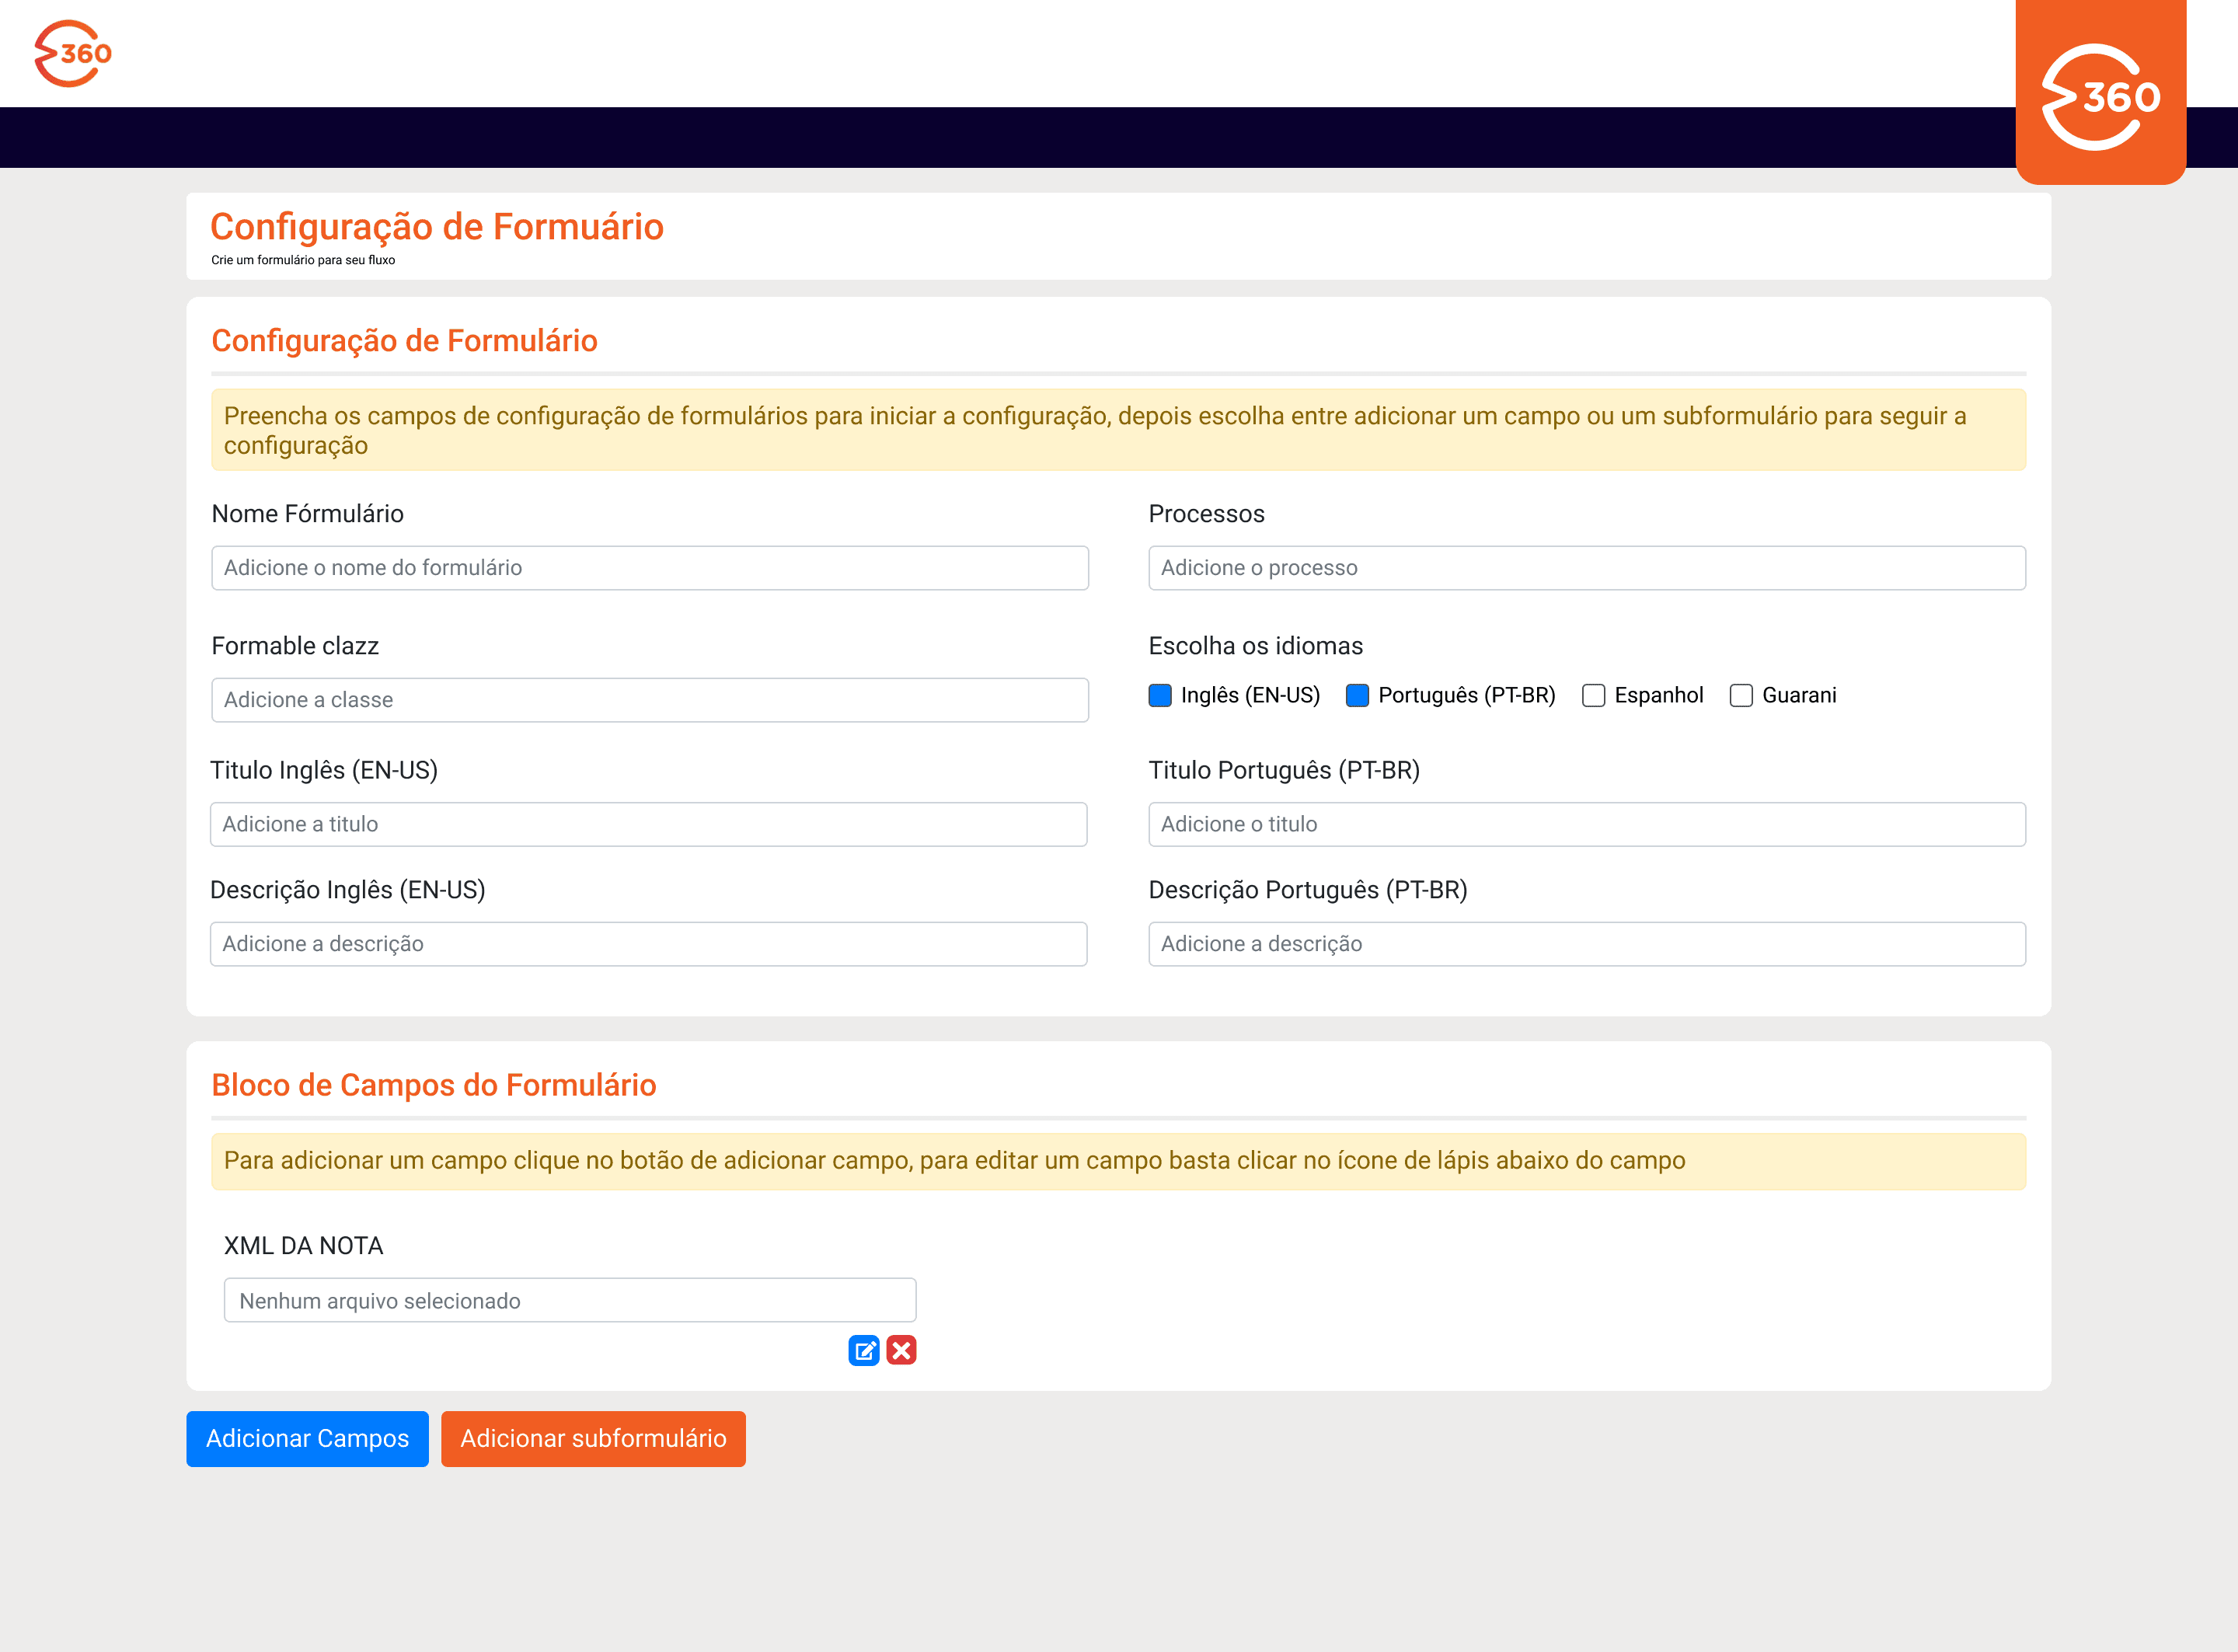
Task: Enable the Espanhol language checkbox
Action: (1593, 695)
